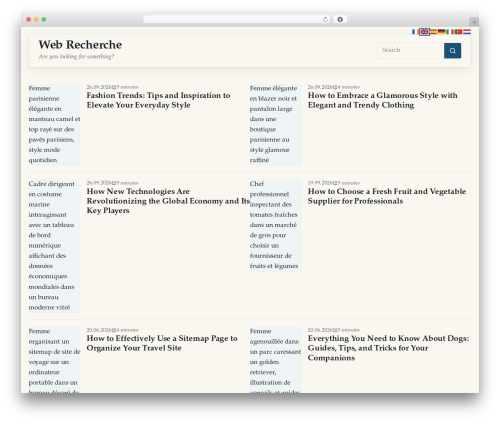Screen dimensions: 500x423
Task: Focus the Search input field
Action: pos(410,50)
